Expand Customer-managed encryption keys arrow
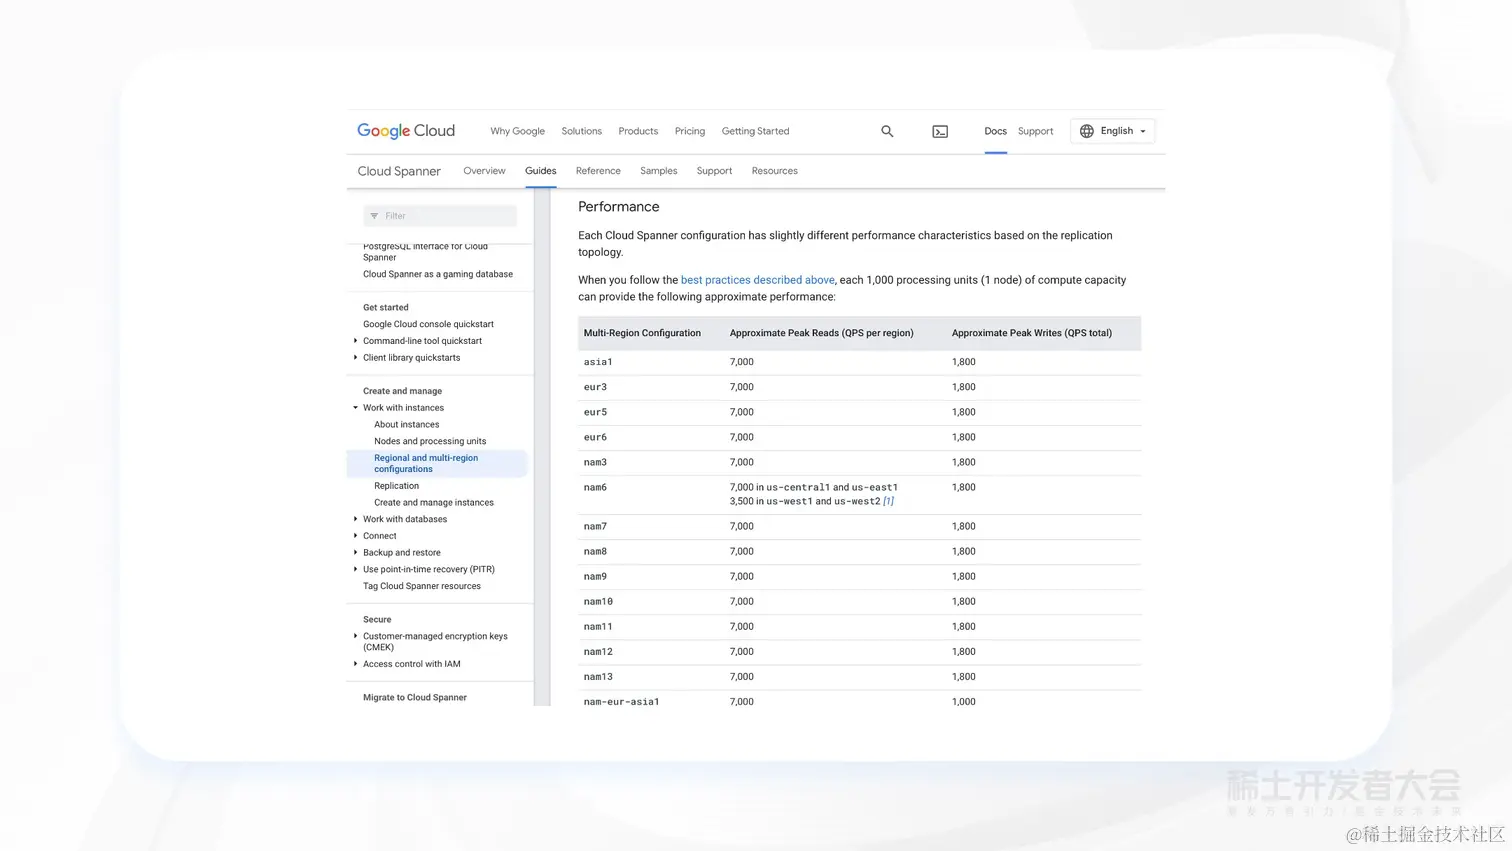This screenshot has height=851, width=1512. 355,636
